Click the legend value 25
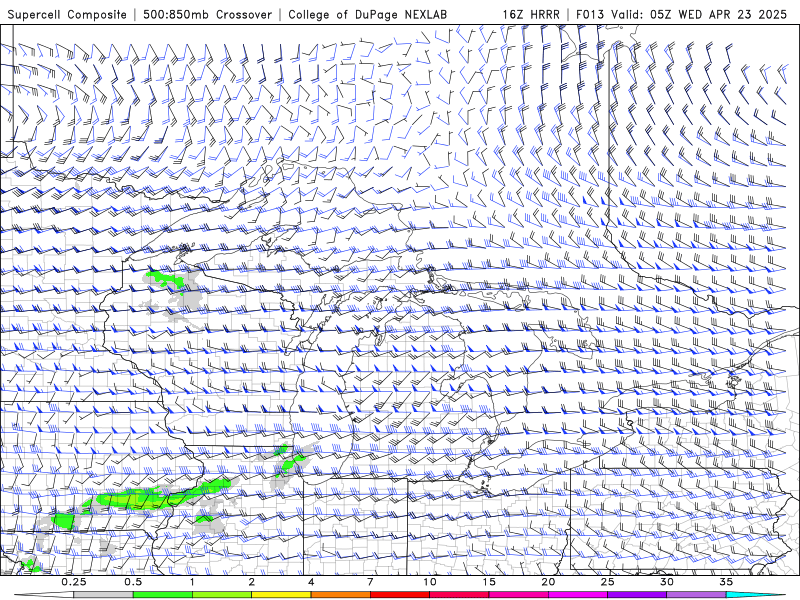The height and width of the screenshot is (600, 800). click(607, 582)
